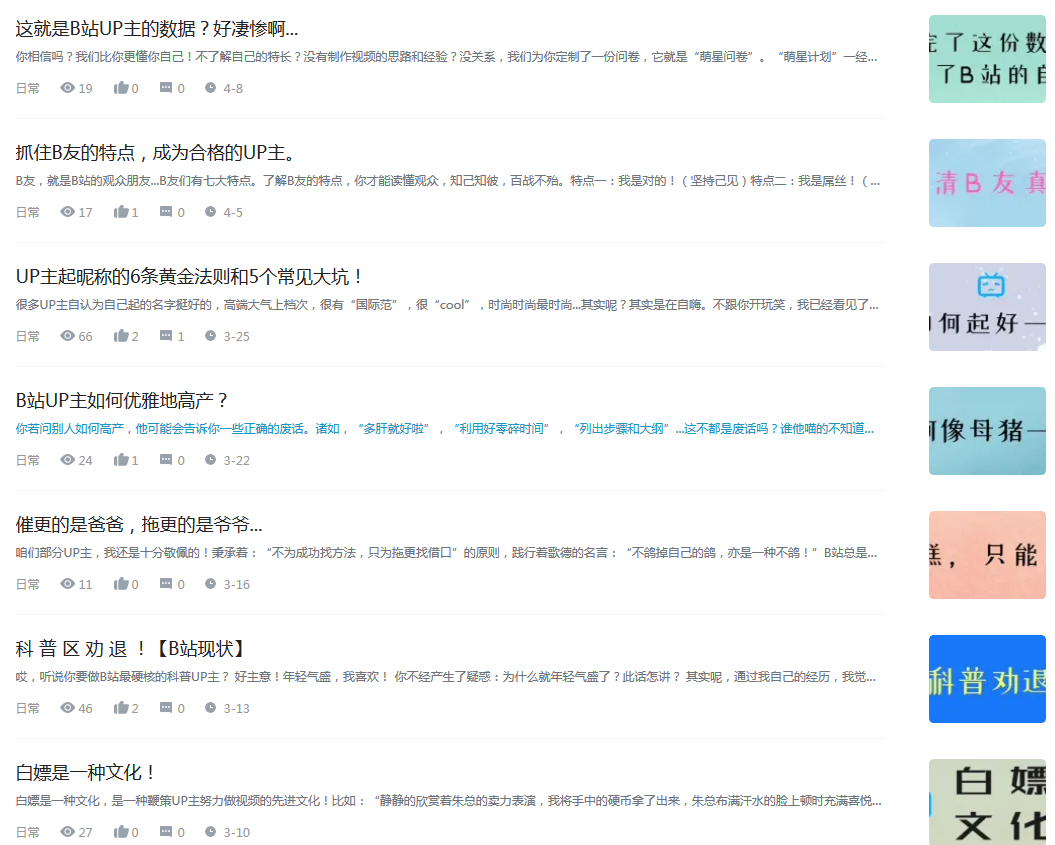Screen dimensions: 1055x845
Task: Click views eye icon showing 19
Action: tap(67, 87)
